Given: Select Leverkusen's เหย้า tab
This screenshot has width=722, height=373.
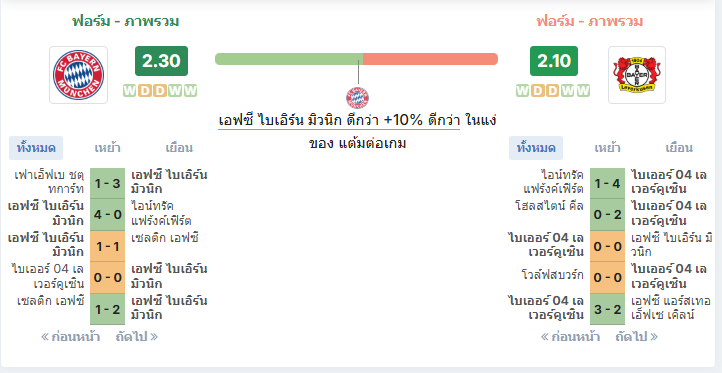Looking at the screenshot, I should pyautogui.click(x=607, y=148).
